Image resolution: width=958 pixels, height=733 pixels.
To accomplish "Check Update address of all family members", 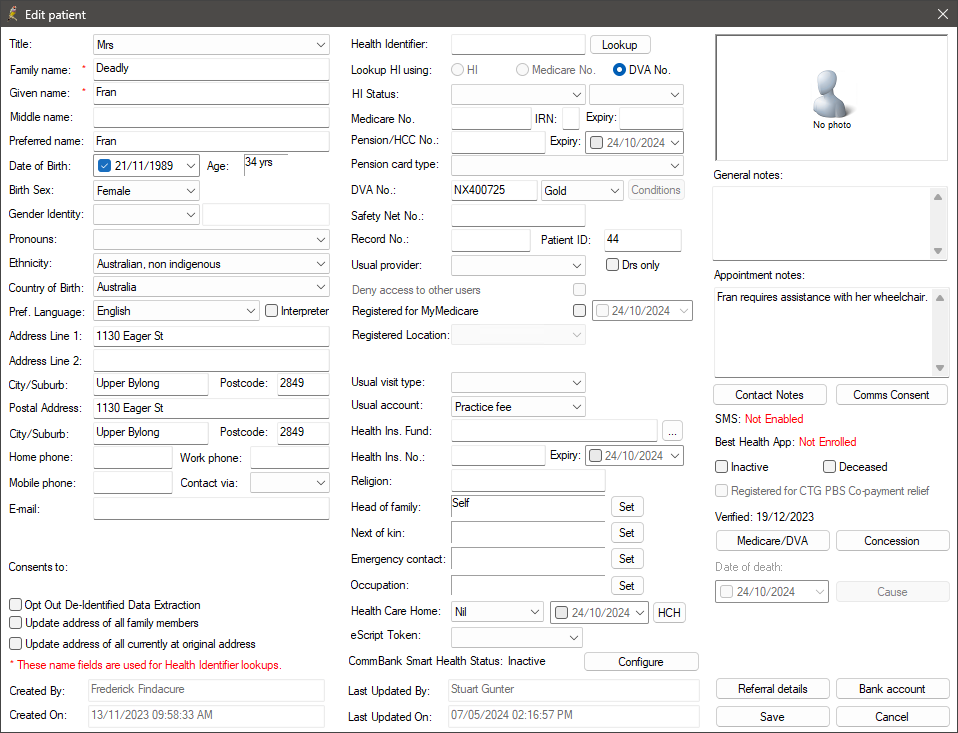I will 15,623.
